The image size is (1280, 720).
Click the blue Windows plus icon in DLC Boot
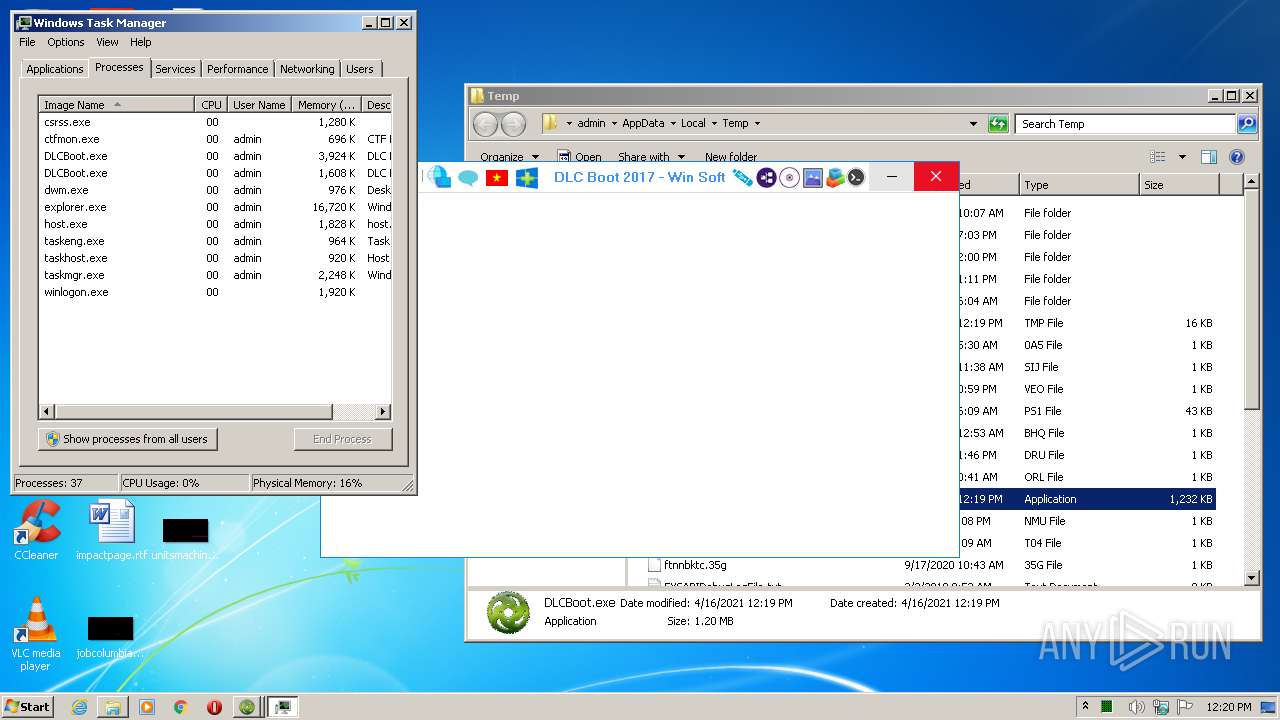coord(527,178)
